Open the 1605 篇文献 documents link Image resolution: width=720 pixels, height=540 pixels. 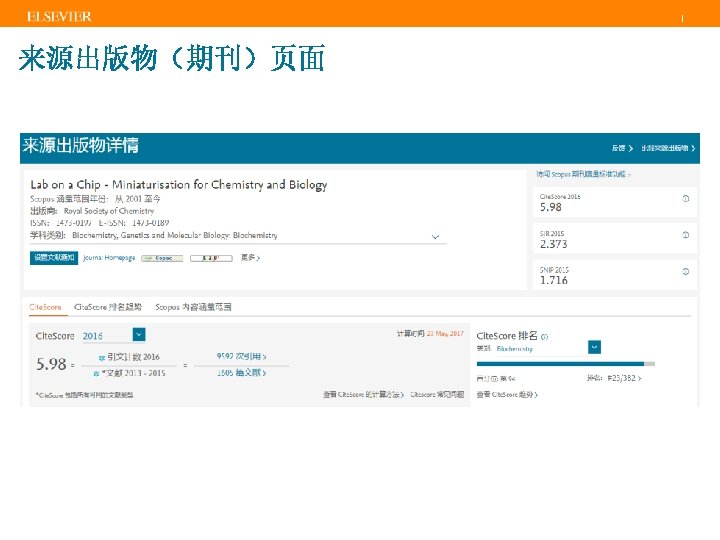point(242,372)
